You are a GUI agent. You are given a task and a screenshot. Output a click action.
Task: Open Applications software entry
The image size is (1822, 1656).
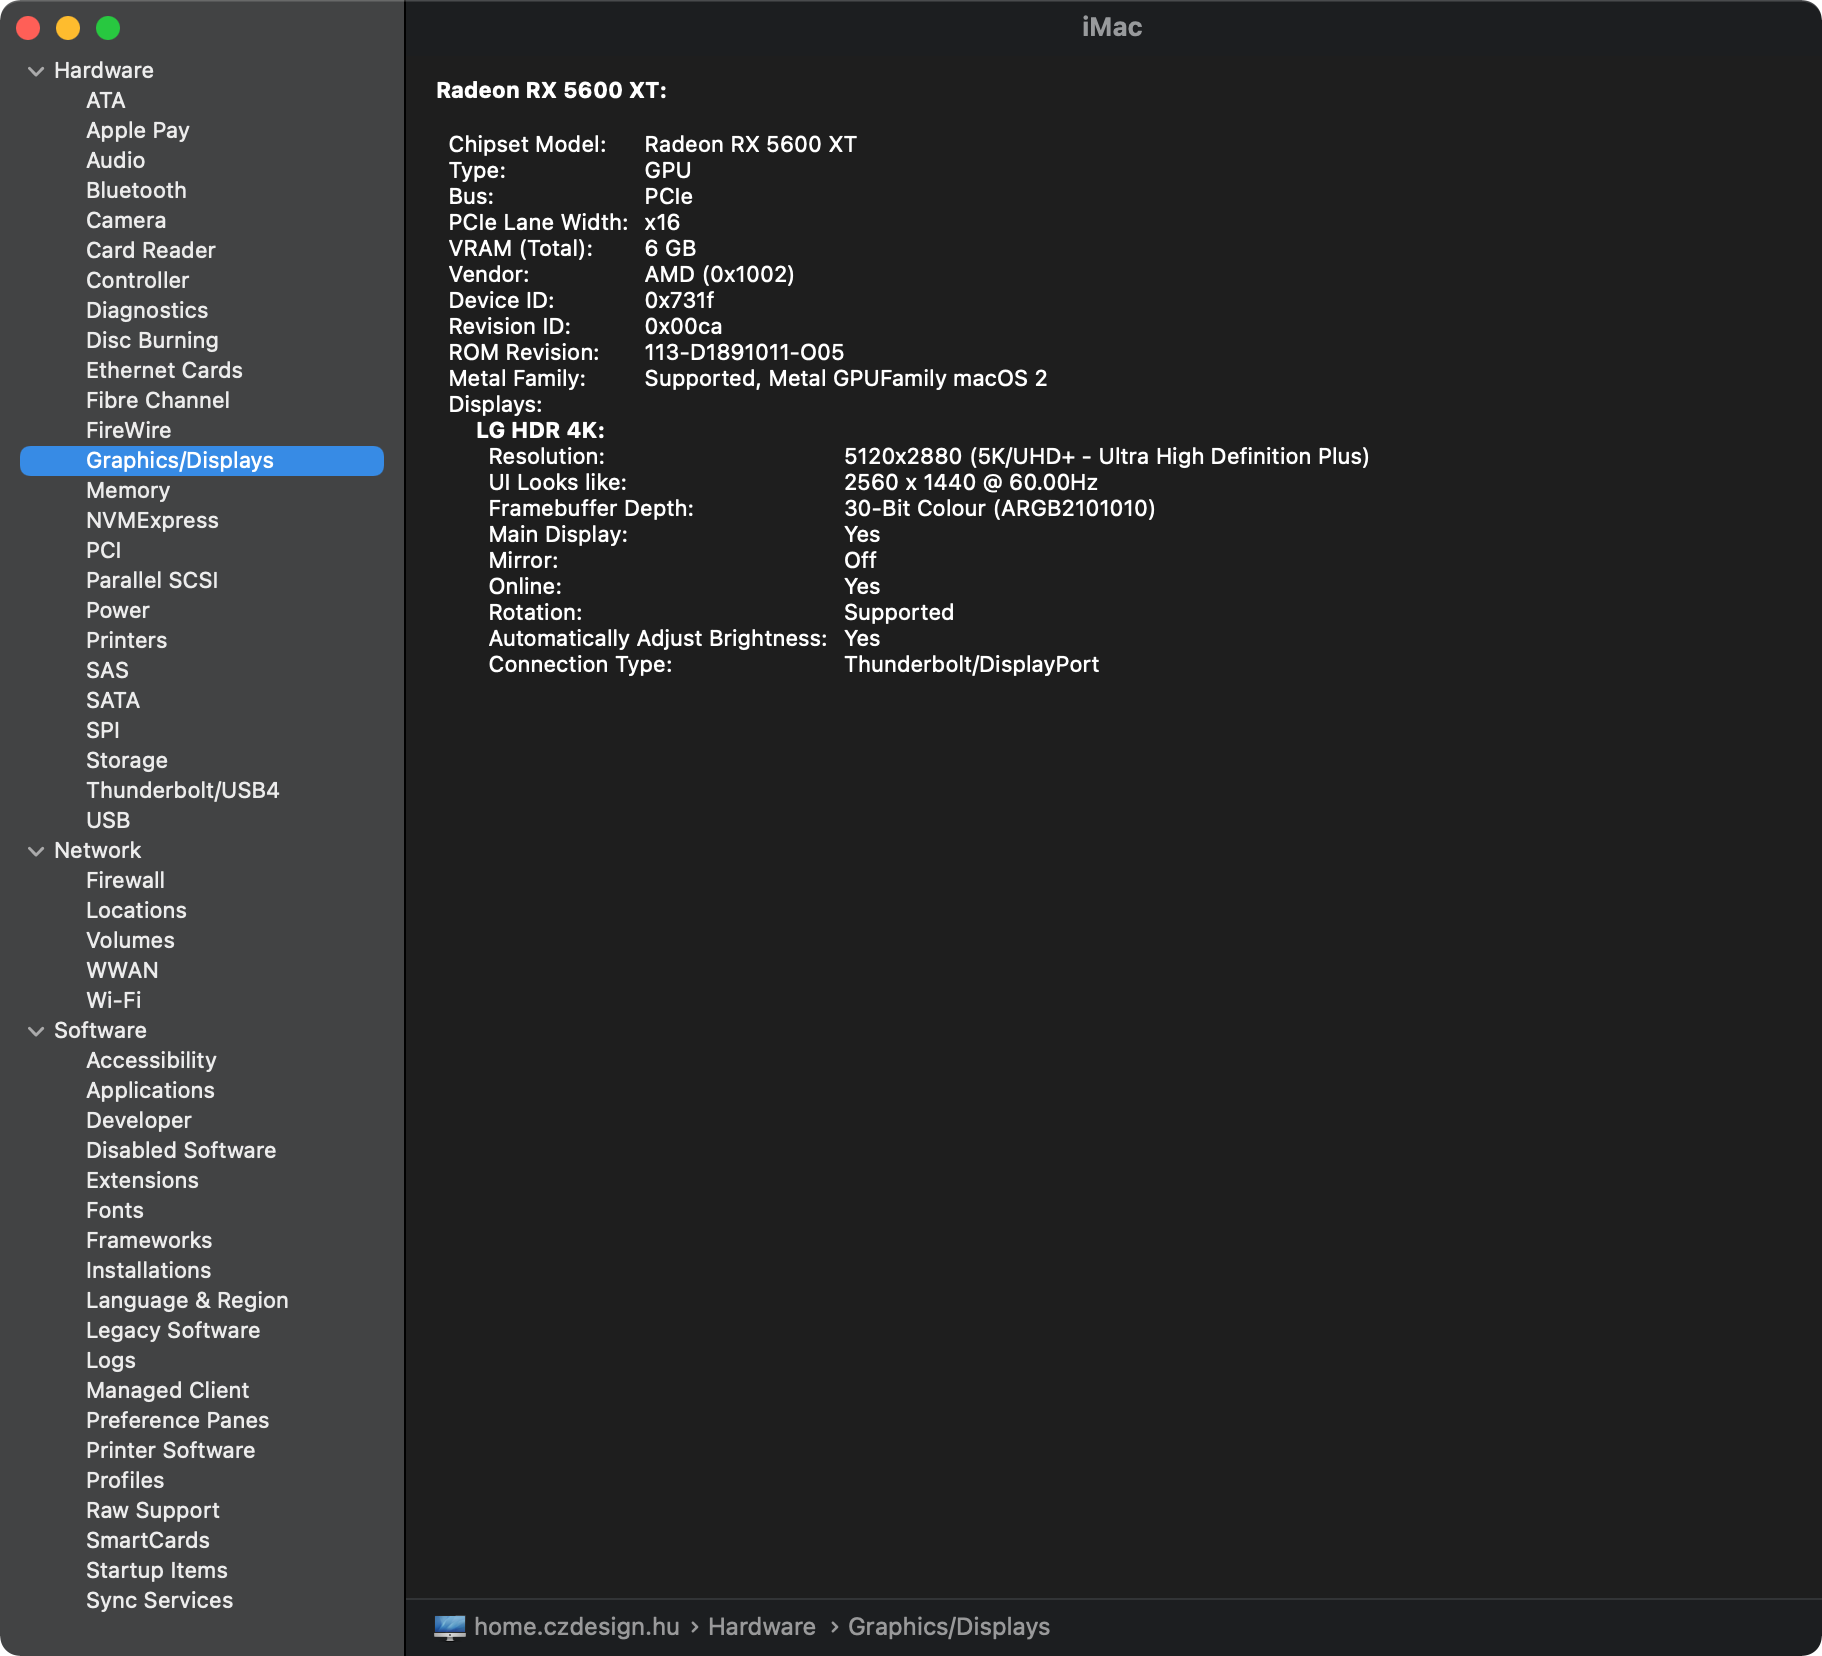tap(151, 1090)
